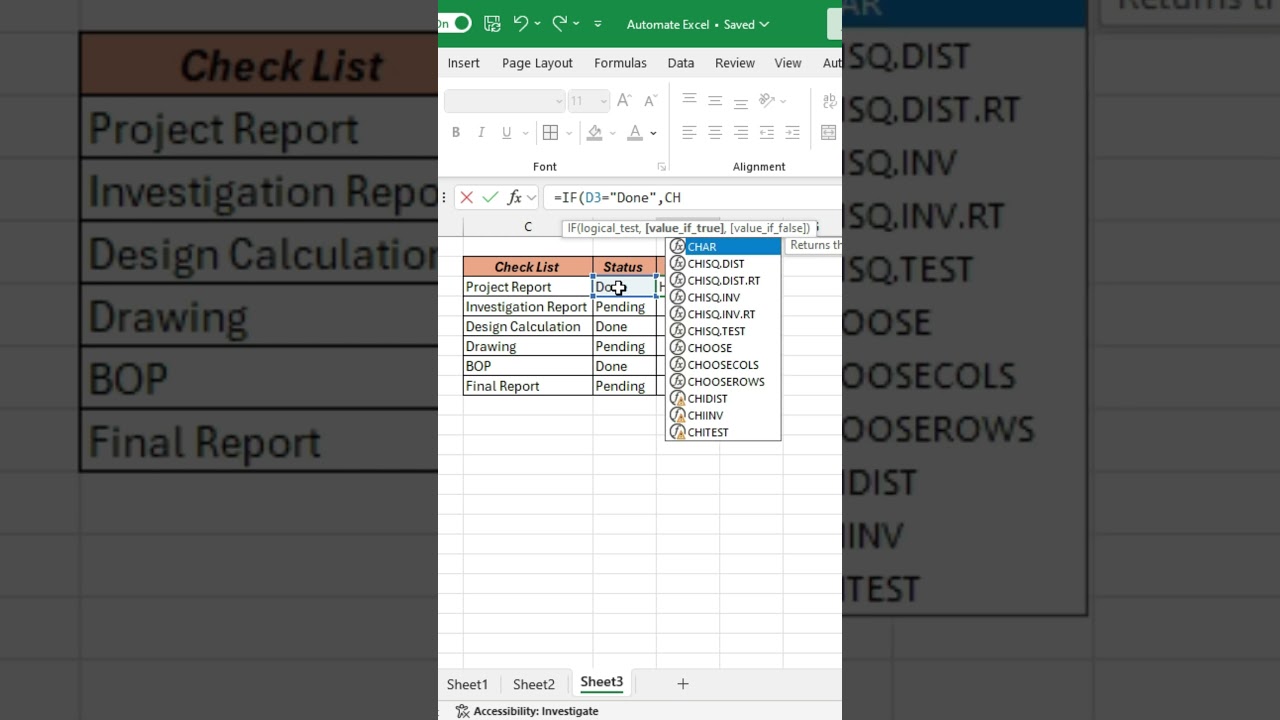Open the Insert ribbon tab
The height and width of the screenshot is (720, 1280).
463,63
